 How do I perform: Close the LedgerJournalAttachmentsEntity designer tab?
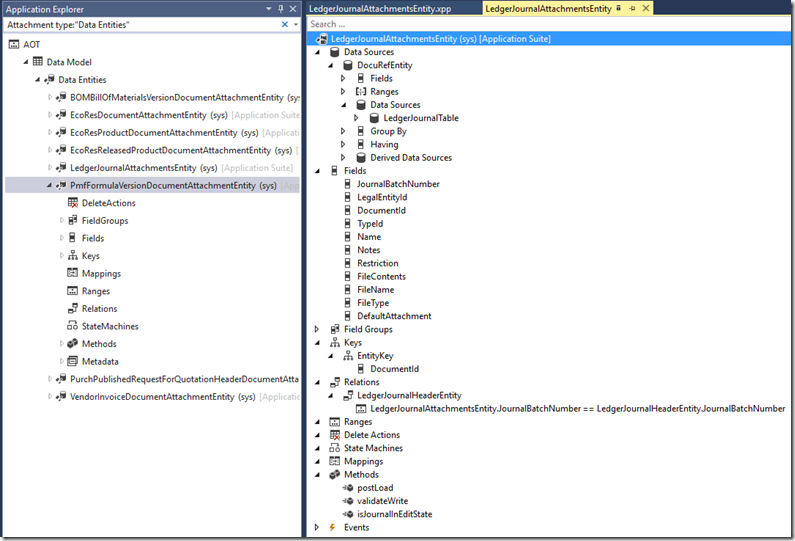click(x=646, y=8)
